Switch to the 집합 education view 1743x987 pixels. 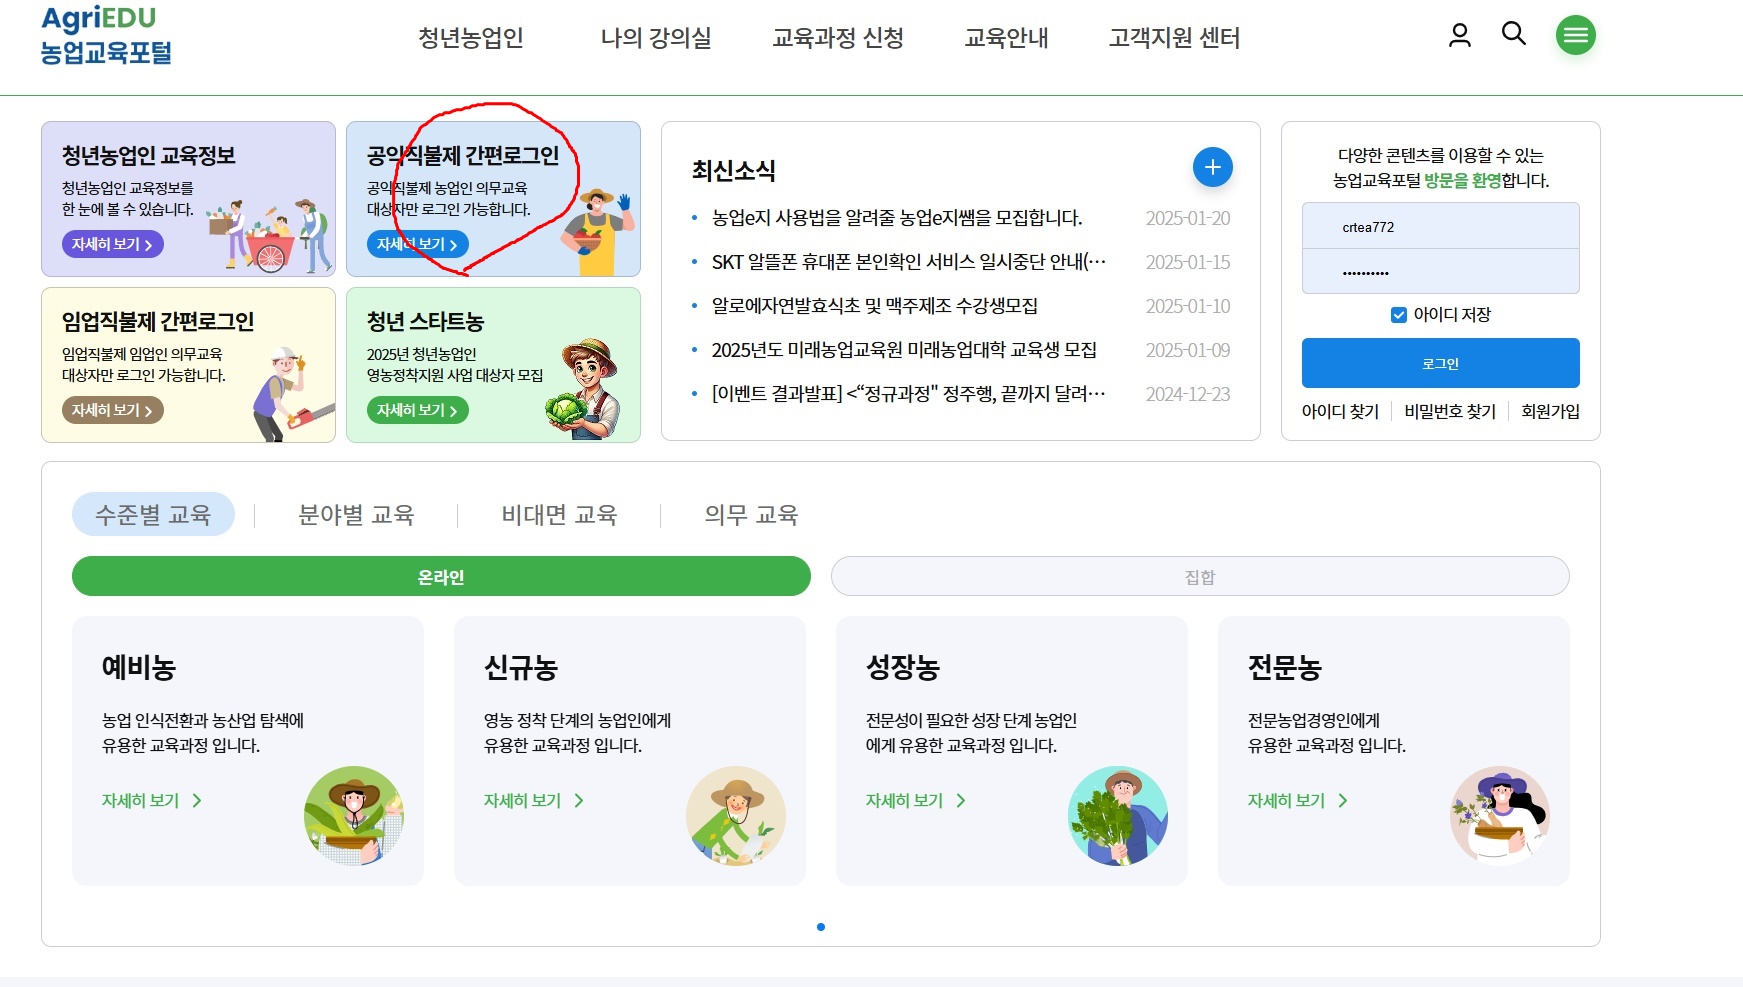(1200, 576)
